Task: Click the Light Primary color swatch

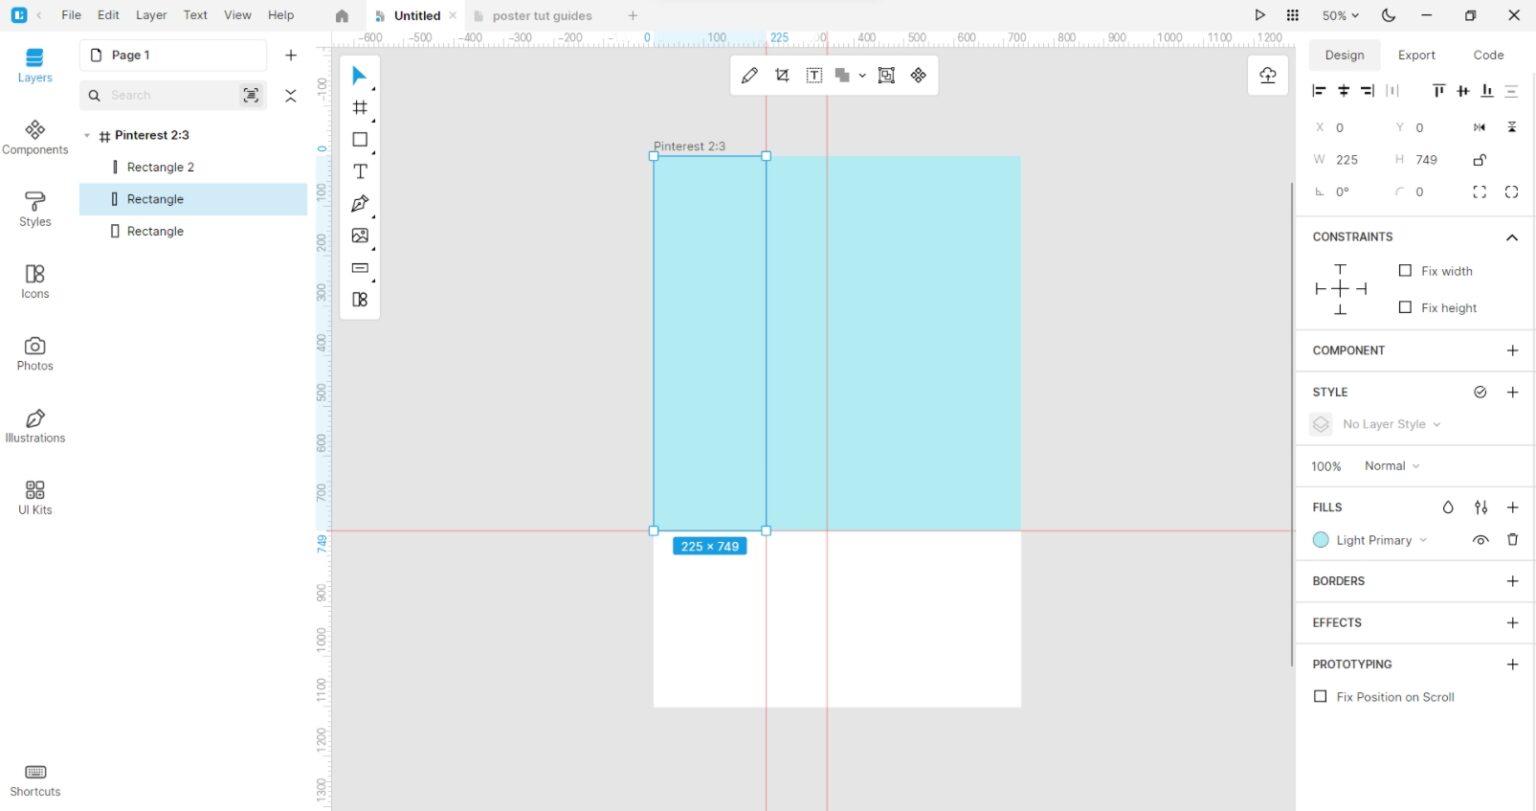Action: [x=1320, y=540]
